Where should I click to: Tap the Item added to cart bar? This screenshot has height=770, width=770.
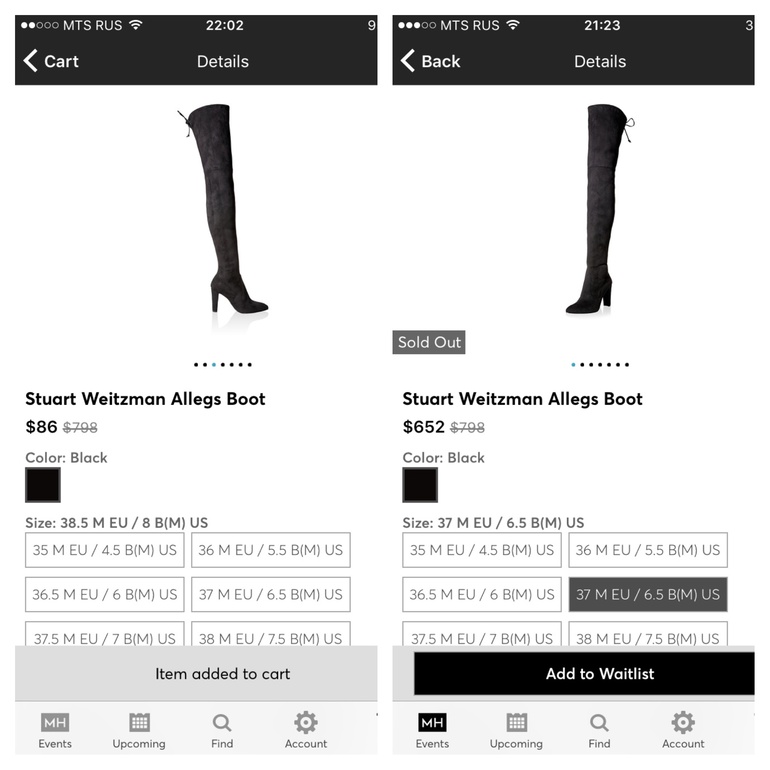[x=196, y=673]
